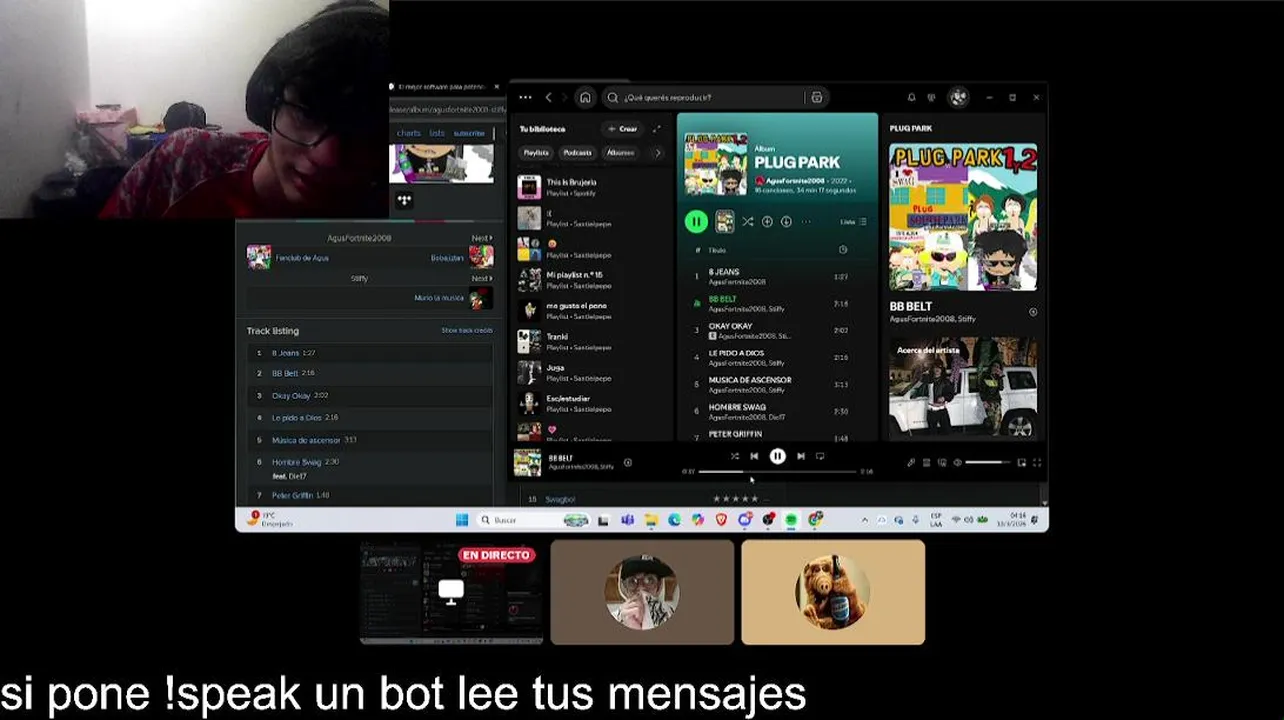Toggle album shuffle below Plug Park title
The width and height of the screenshot is (1284, 720).
point(747,222)
